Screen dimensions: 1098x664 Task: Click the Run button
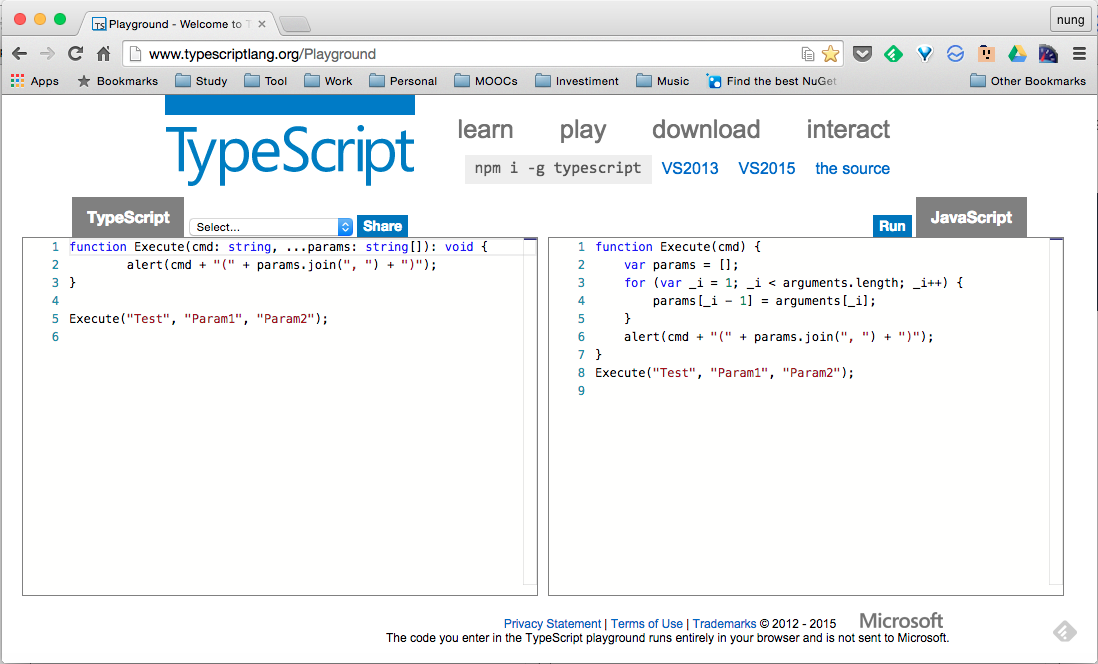(892, 226)
